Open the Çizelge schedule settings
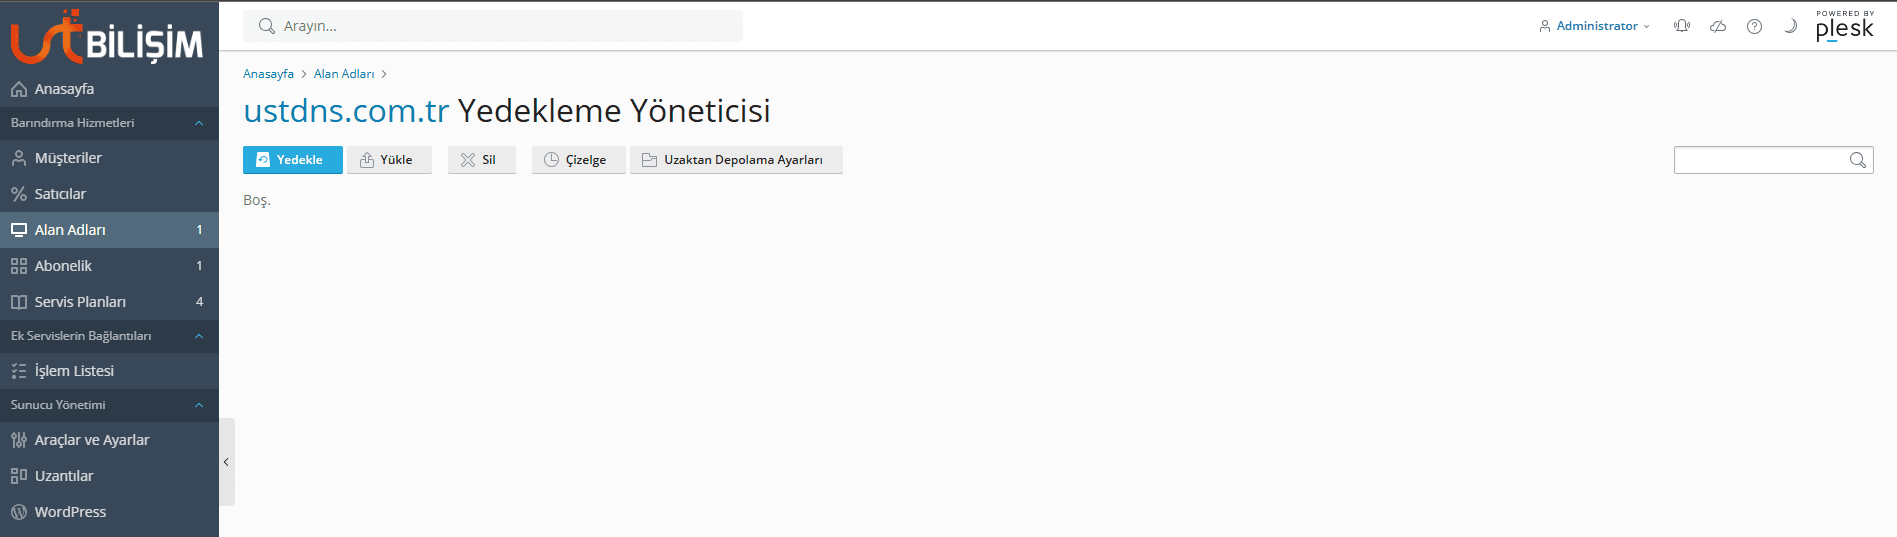Viewport: 1897px width, 537px height. [x=578, y=160]
